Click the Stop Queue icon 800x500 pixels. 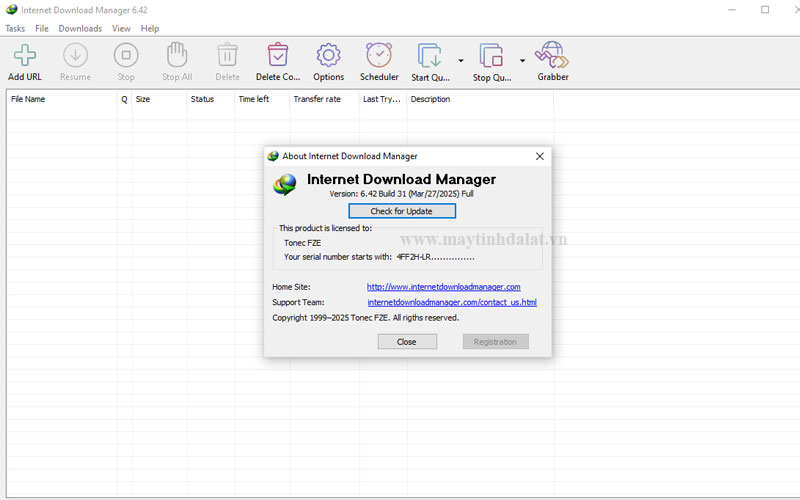click(x=491, y=55)
